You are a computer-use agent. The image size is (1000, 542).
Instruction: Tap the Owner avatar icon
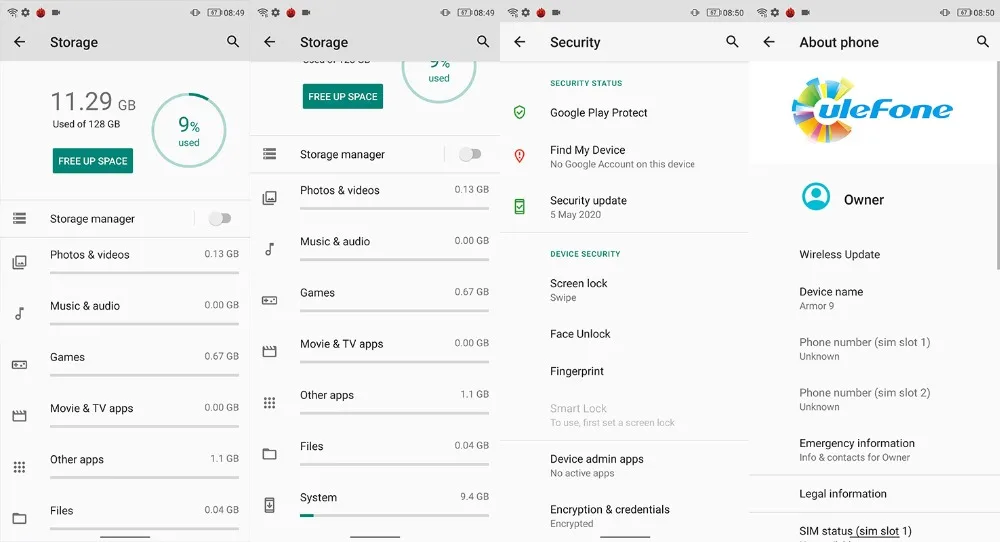[x=816, y=196]
